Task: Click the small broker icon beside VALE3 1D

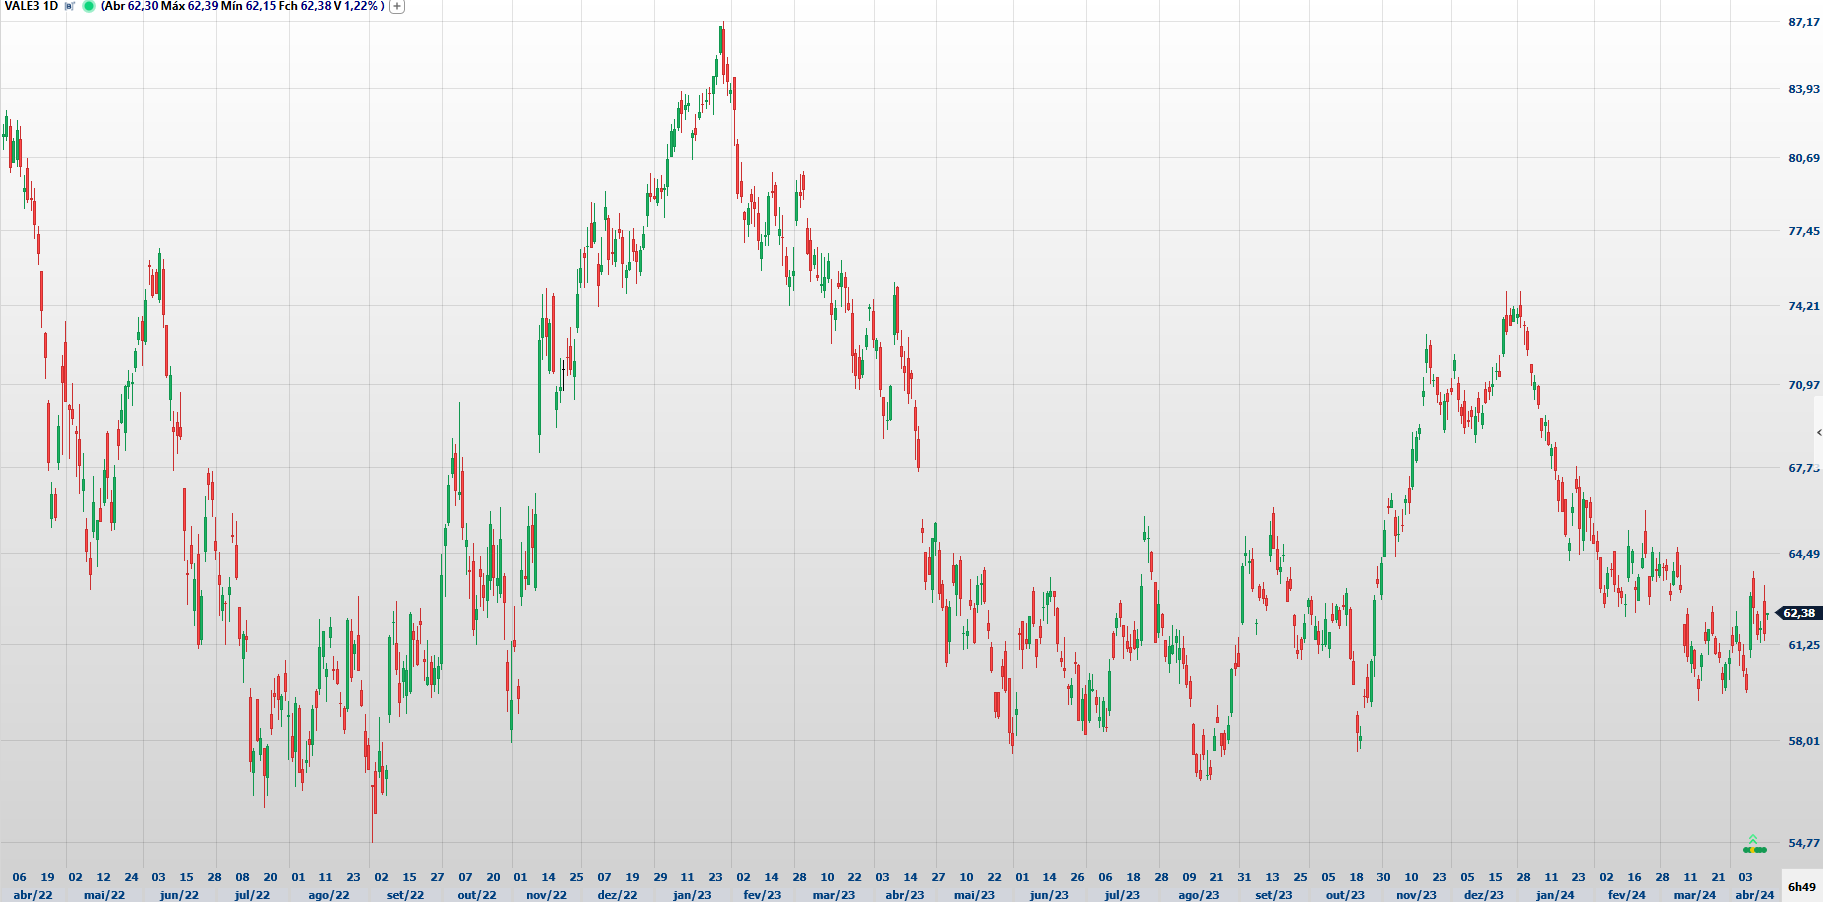Action: [70, 6]
